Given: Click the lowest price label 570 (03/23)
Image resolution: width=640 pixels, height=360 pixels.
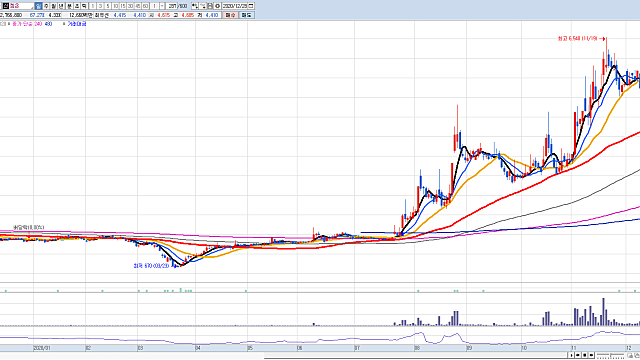Looking at the screenshot, I should click(151, 266).
